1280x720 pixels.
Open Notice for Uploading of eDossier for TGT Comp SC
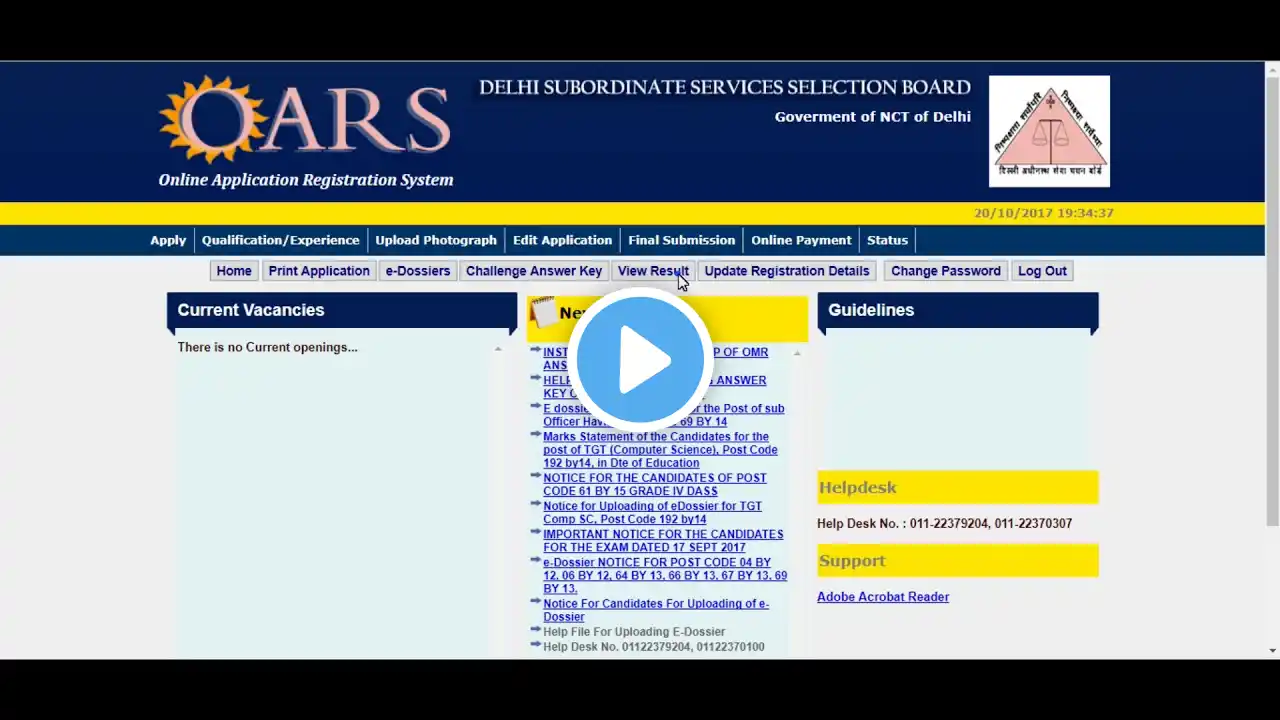[x=652, y=513]
